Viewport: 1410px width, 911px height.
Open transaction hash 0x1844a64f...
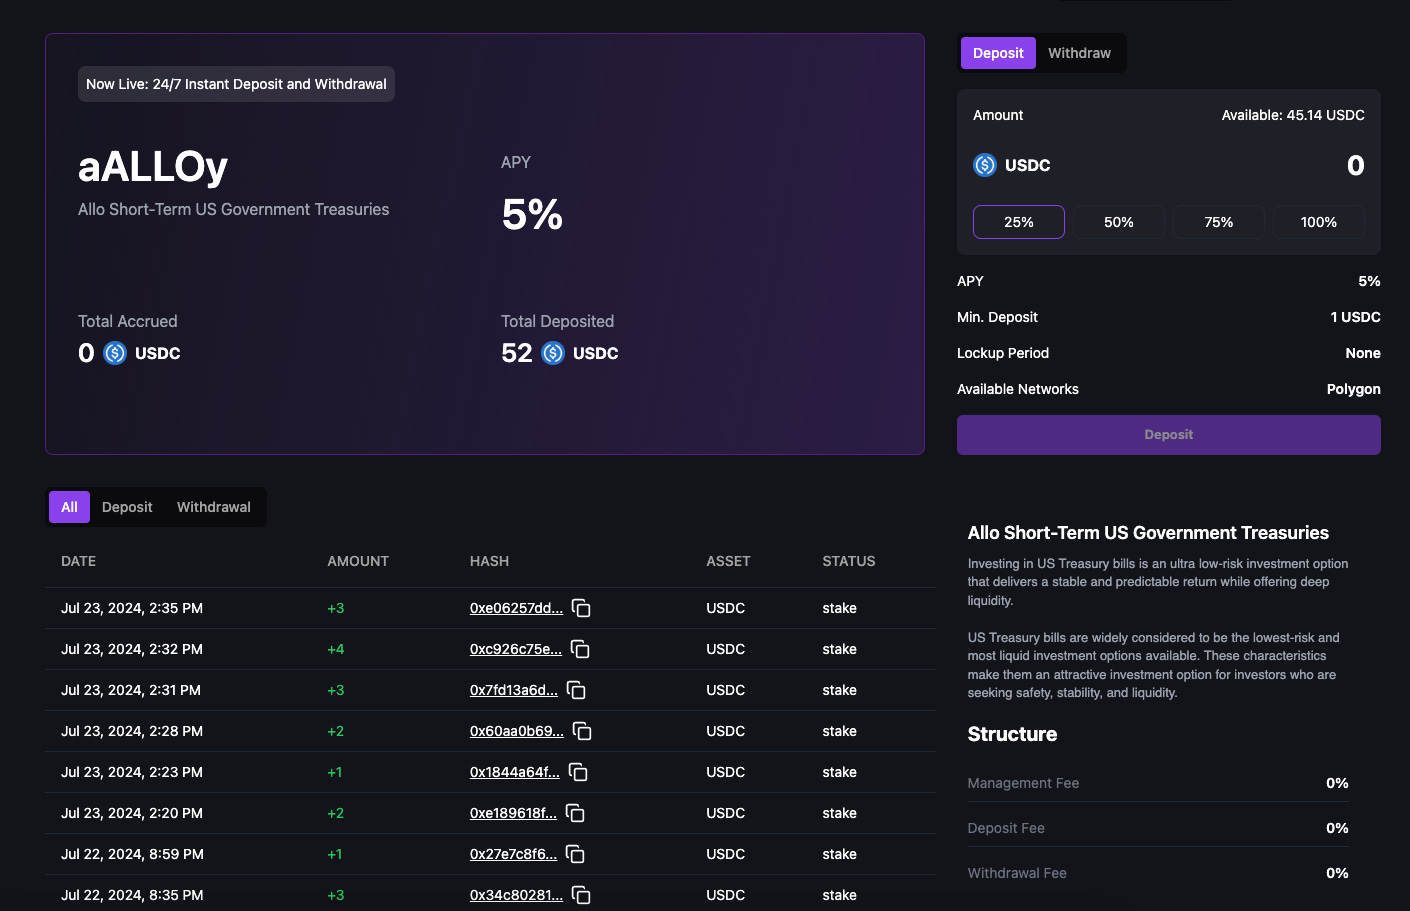tap(515, 772)
